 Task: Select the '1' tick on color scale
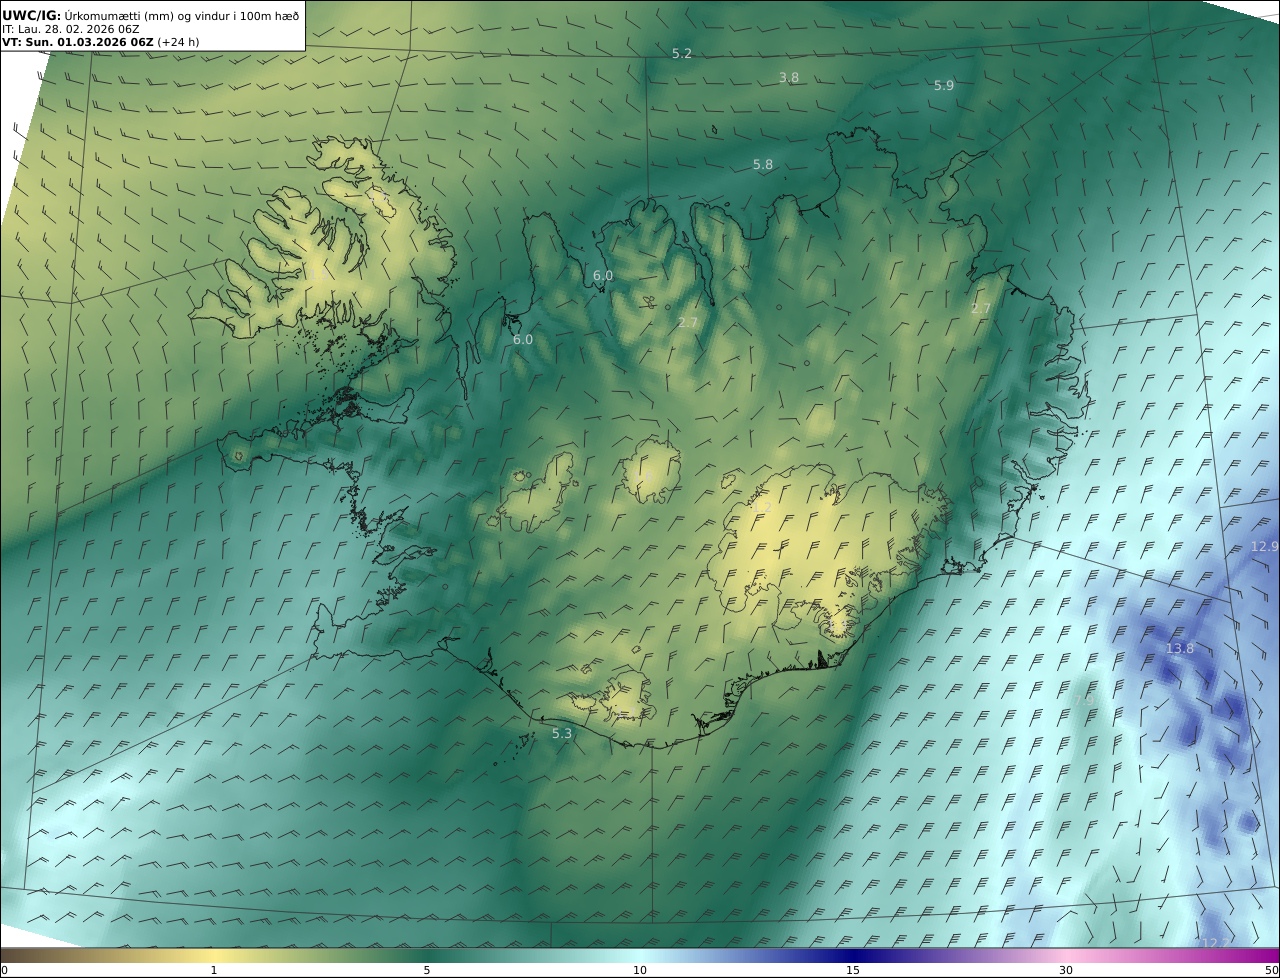214,970
